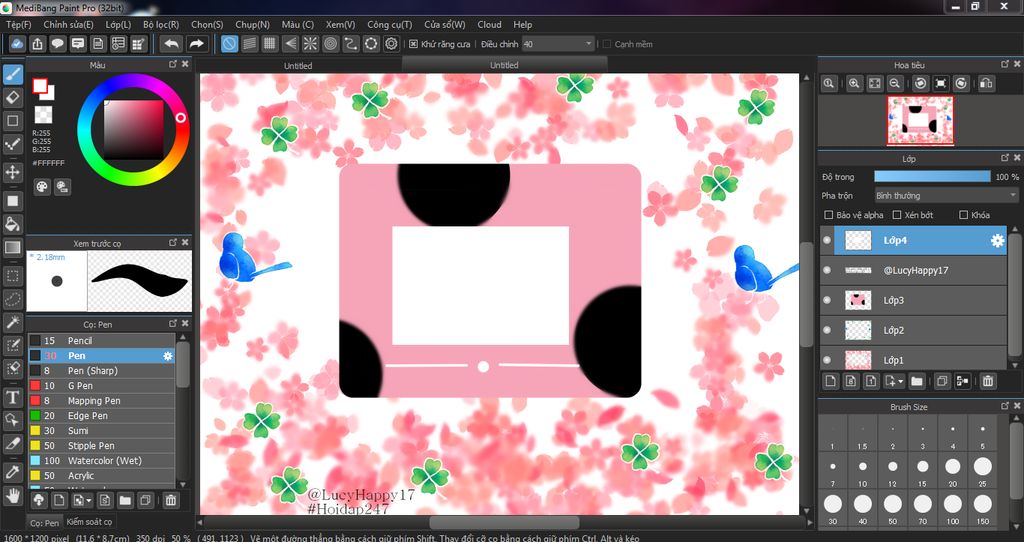
Task: Select the Magic Wand tool
Action: point(12,323)
